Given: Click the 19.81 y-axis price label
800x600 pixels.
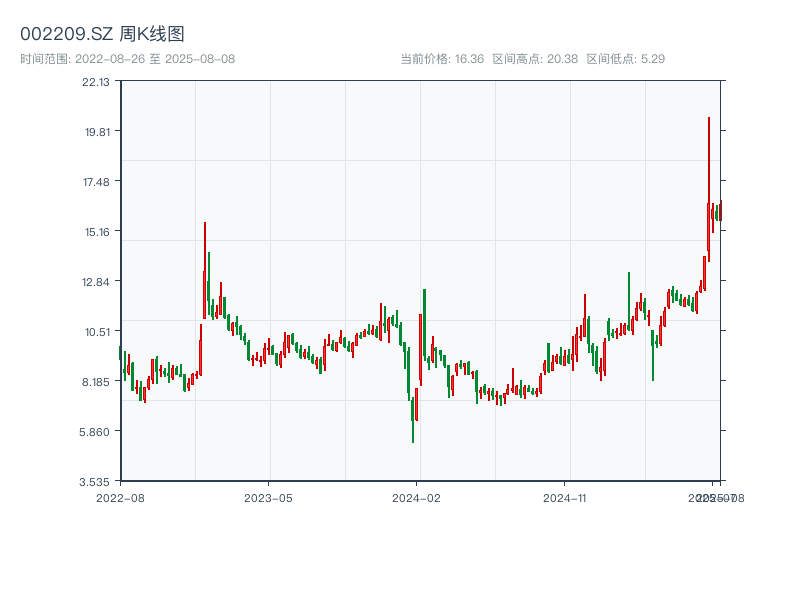Looking at the screenshot, I should pyautogui.click(x=97, y=131).
